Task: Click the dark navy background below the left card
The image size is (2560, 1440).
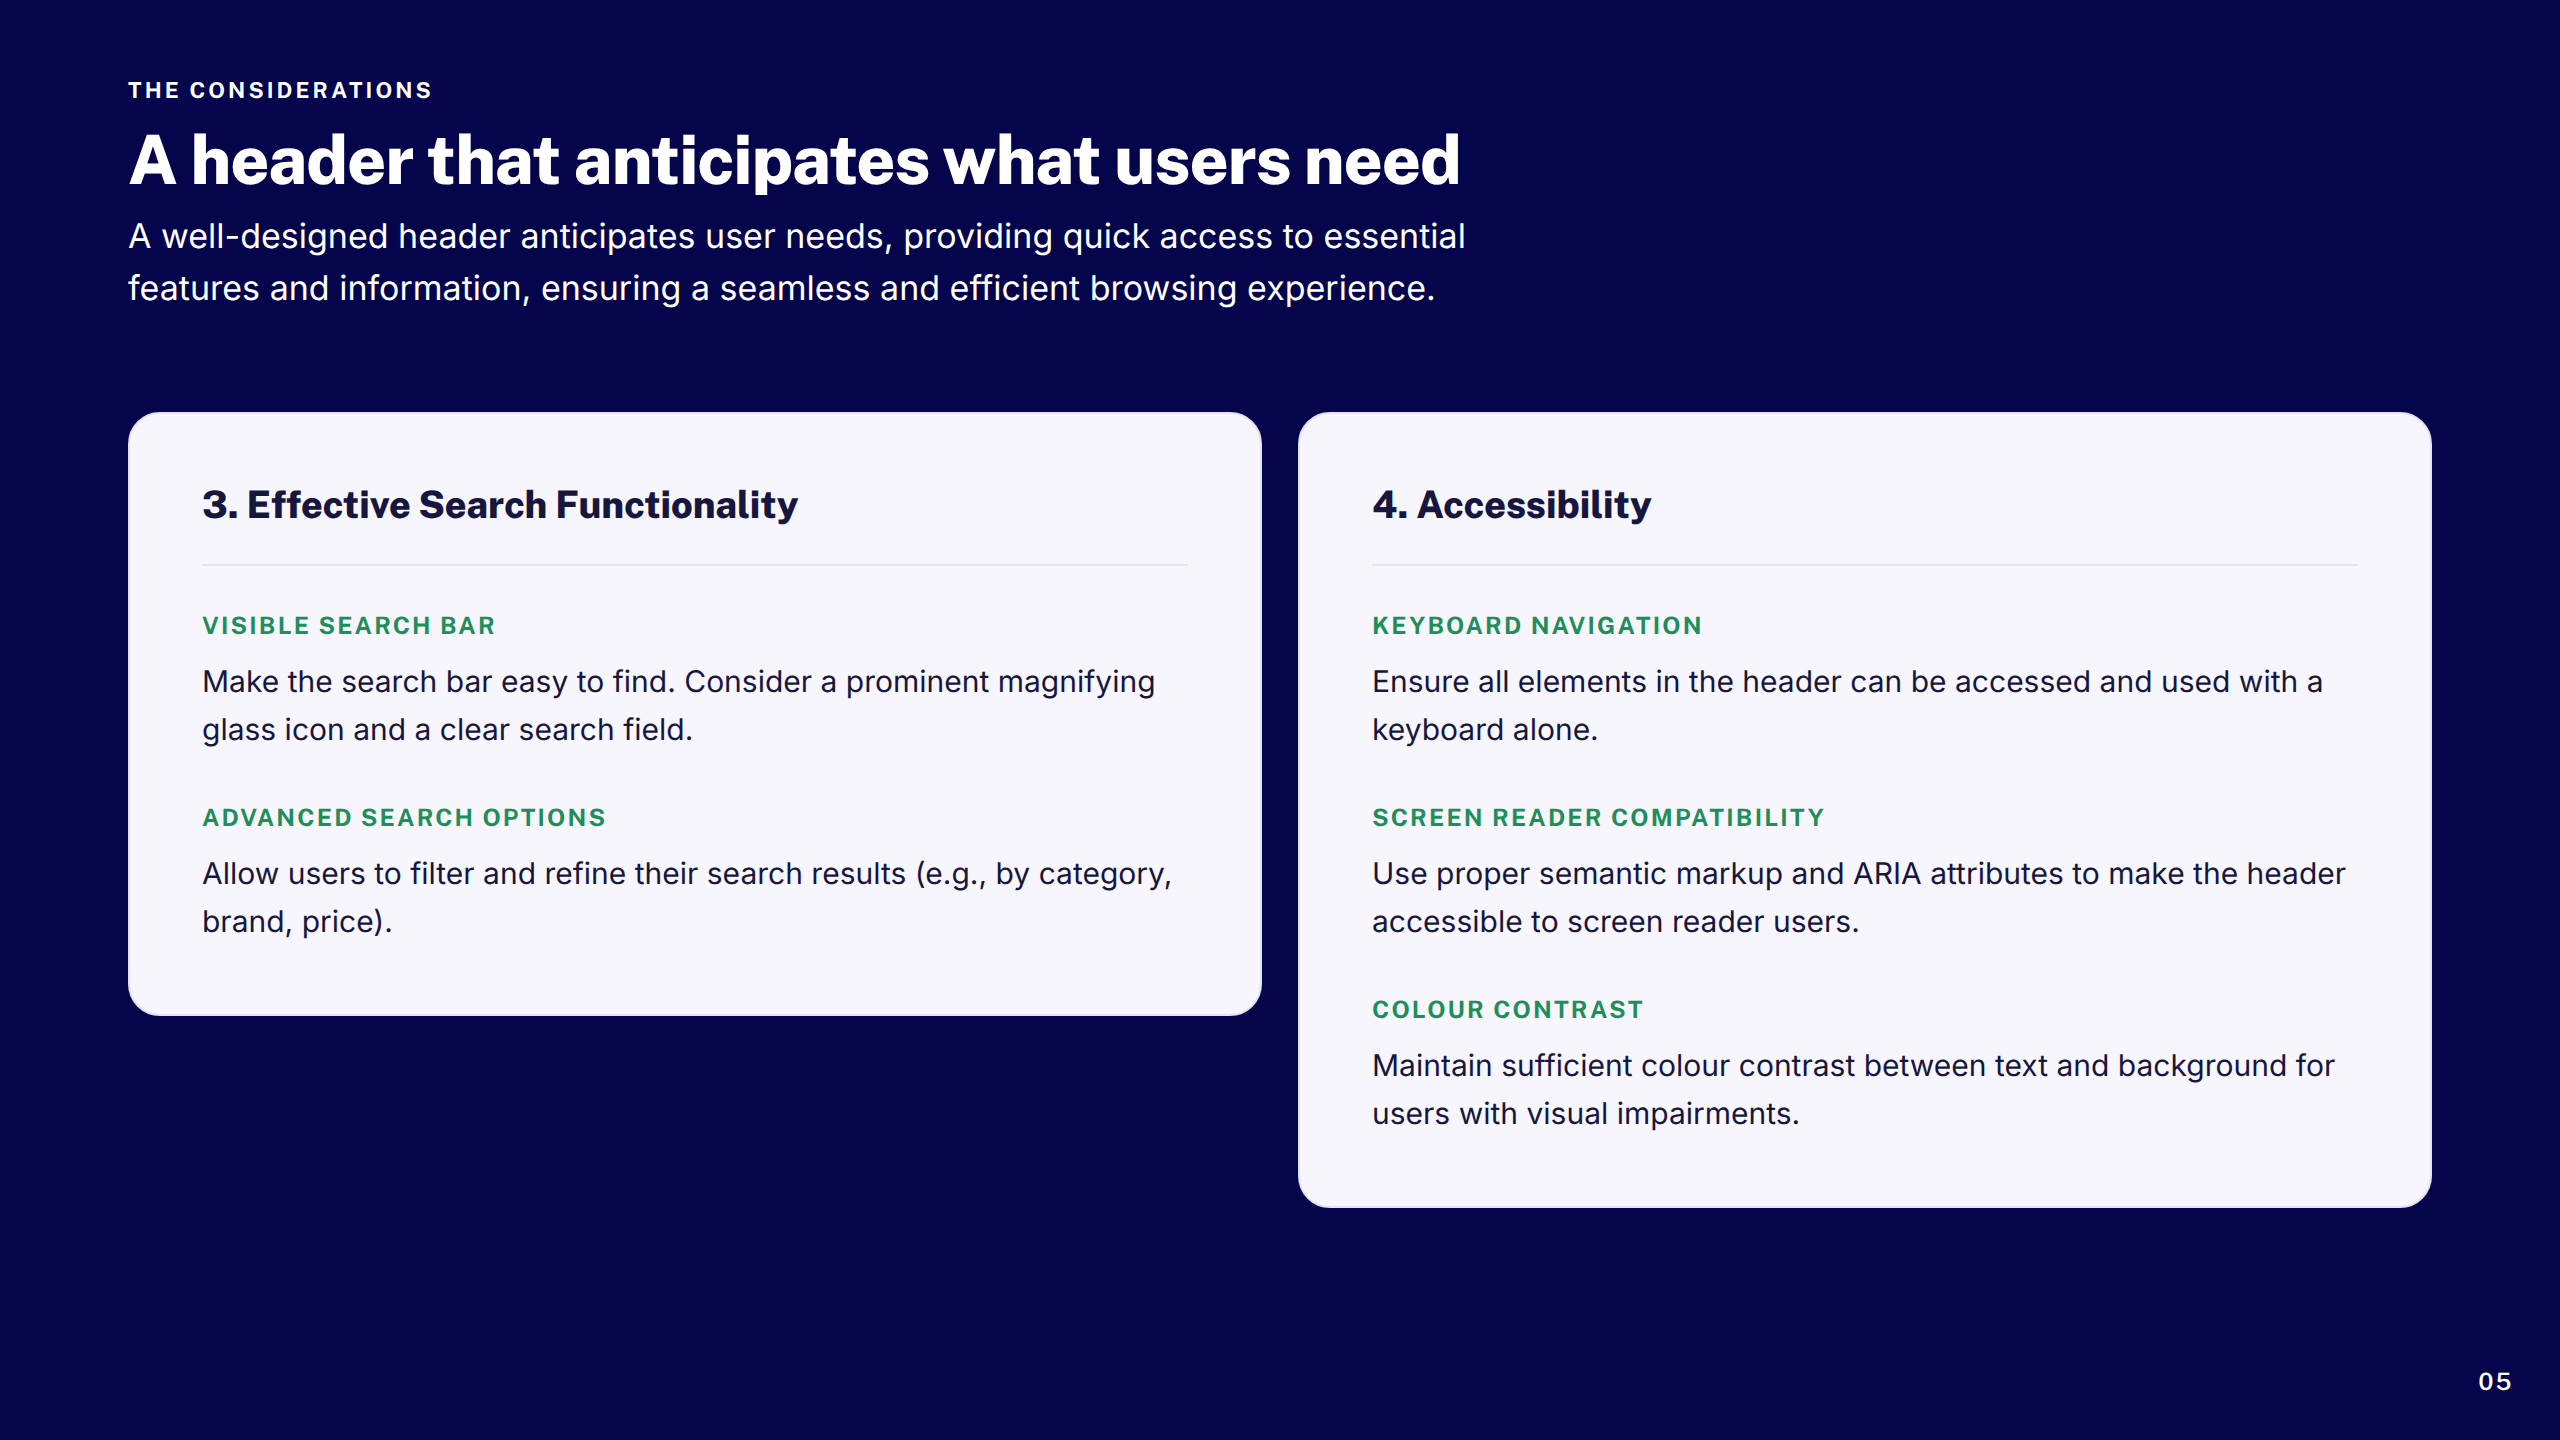Action: pos(695,1200)
